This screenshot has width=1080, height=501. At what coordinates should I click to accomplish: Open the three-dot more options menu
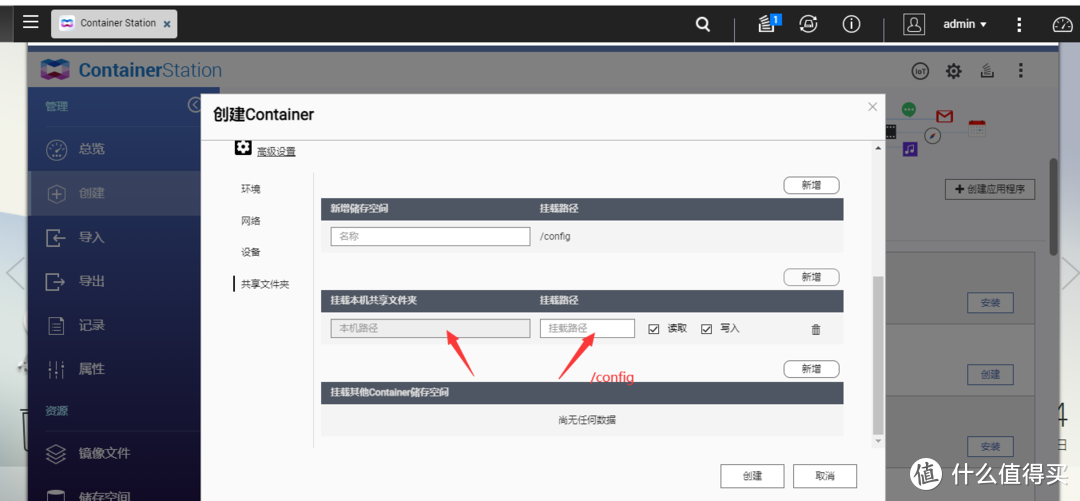(x=1020, y=71)
